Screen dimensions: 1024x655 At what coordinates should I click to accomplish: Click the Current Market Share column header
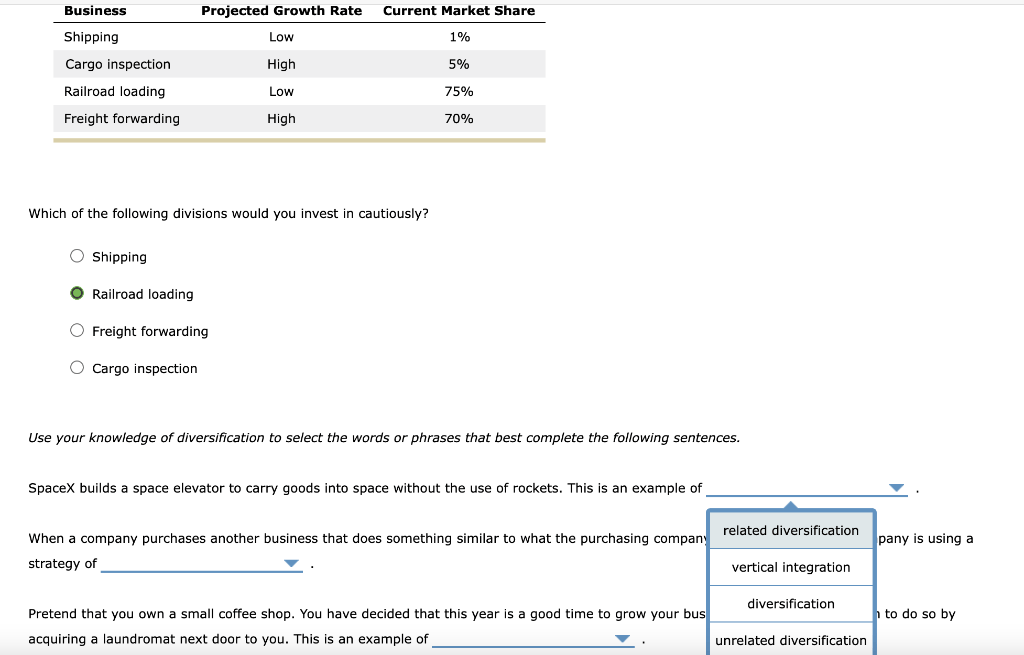(459, 10)
